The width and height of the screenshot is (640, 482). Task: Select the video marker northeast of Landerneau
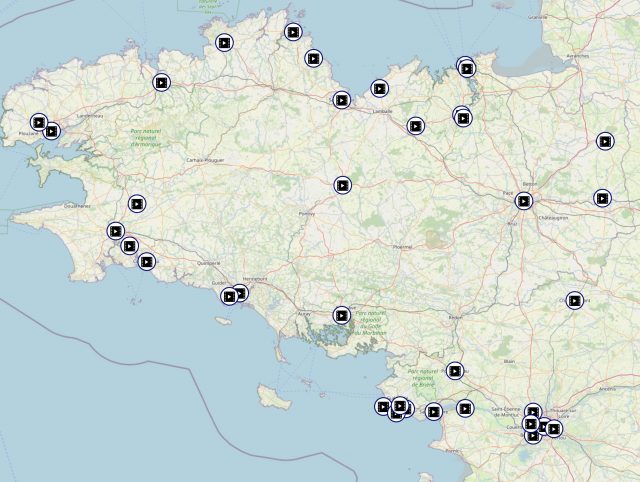coord(162,82)
